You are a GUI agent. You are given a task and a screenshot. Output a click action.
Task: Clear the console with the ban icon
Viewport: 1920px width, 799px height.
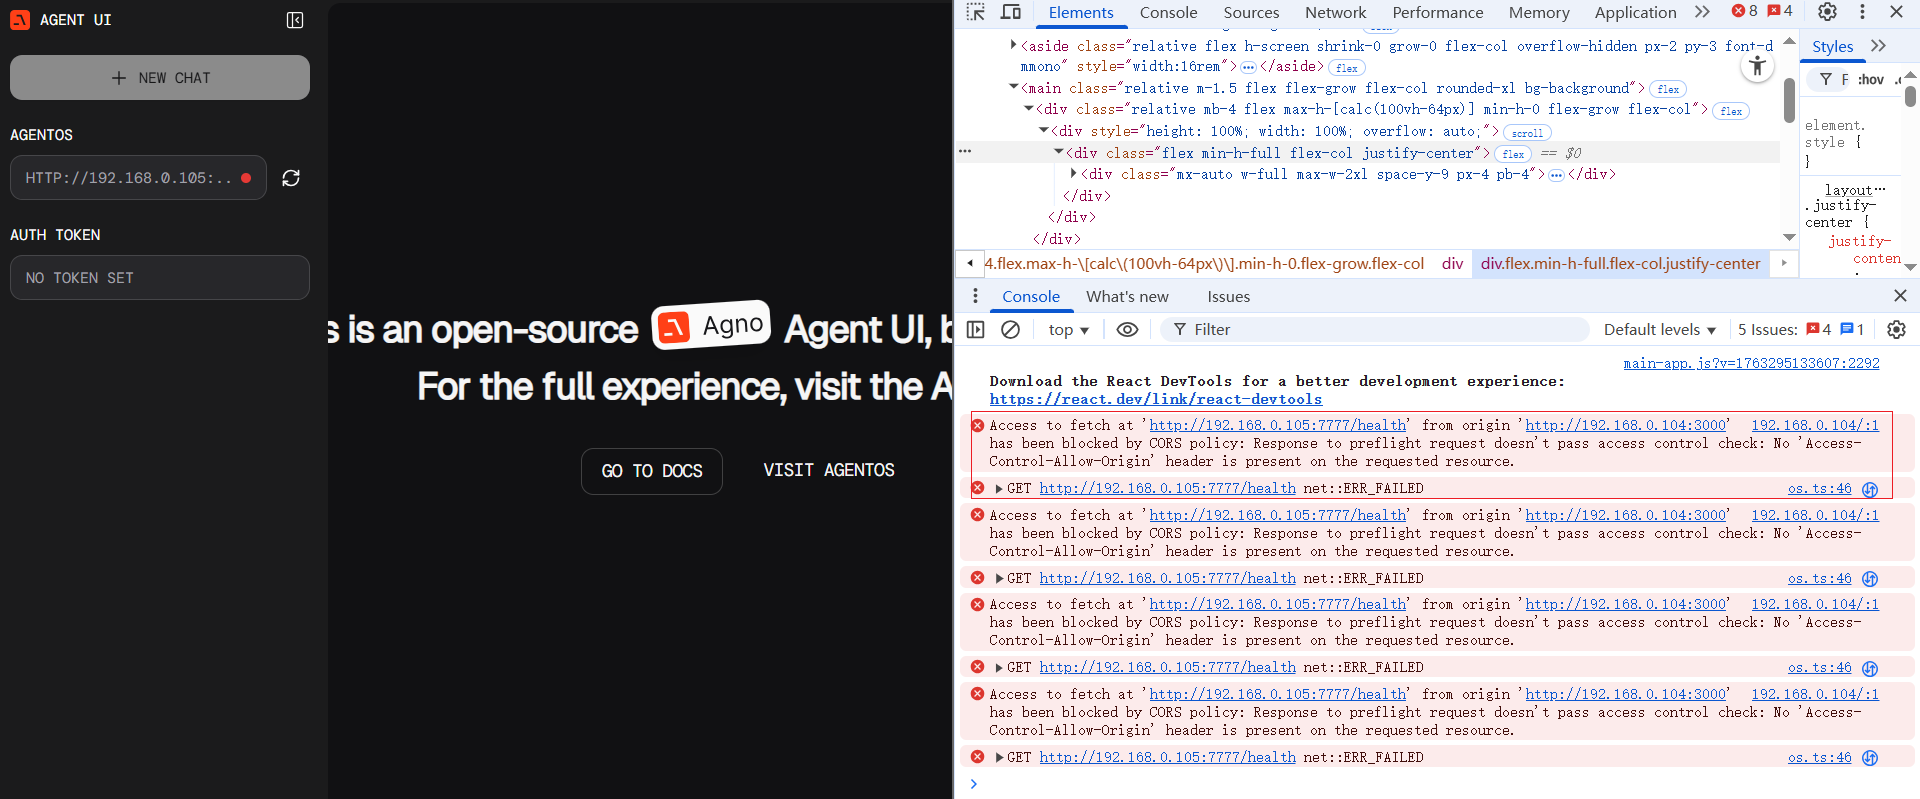(x=1010, y=329)
